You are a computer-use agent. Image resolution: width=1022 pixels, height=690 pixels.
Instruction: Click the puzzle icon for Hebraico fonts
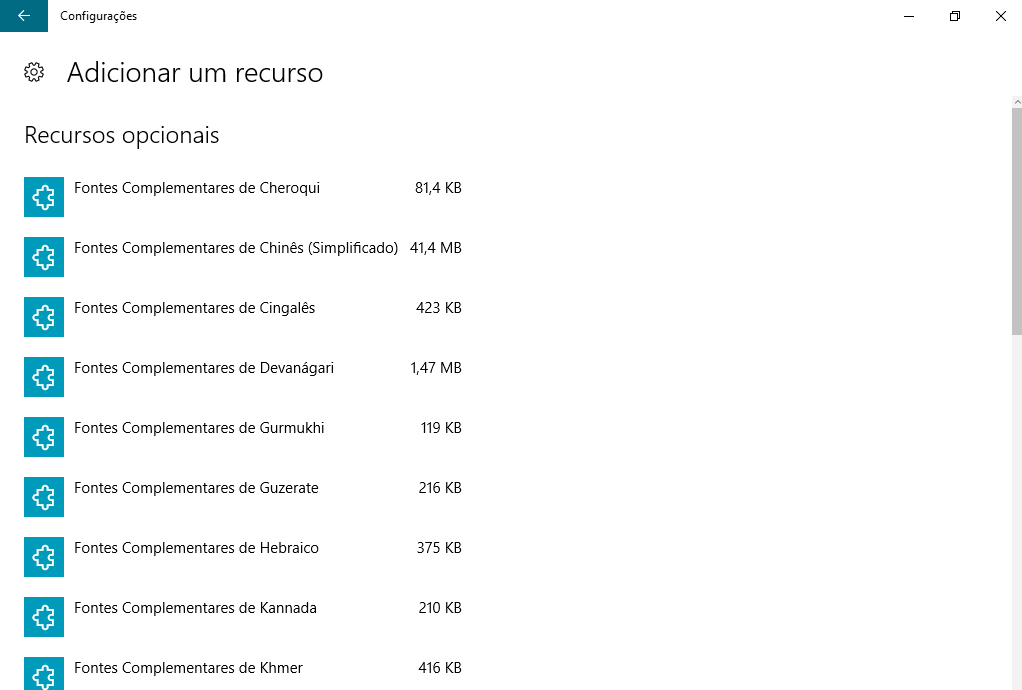click(x=44, y=556)
